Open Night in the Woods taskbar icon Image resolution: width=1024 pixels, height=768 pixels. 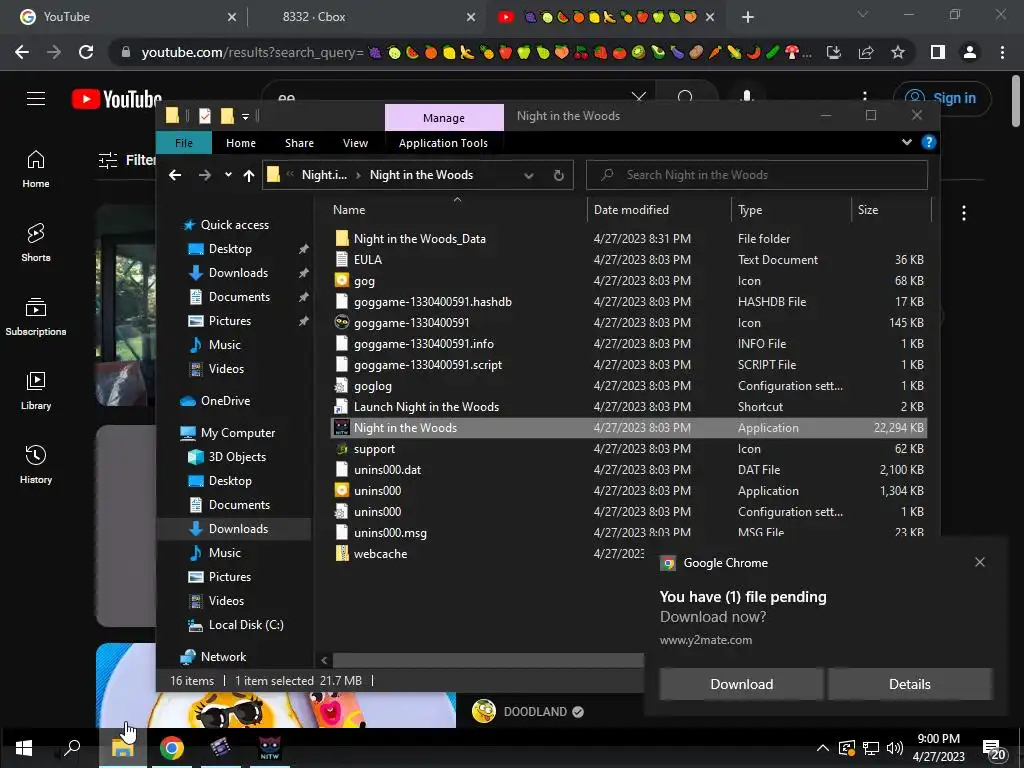pos(270,748)
